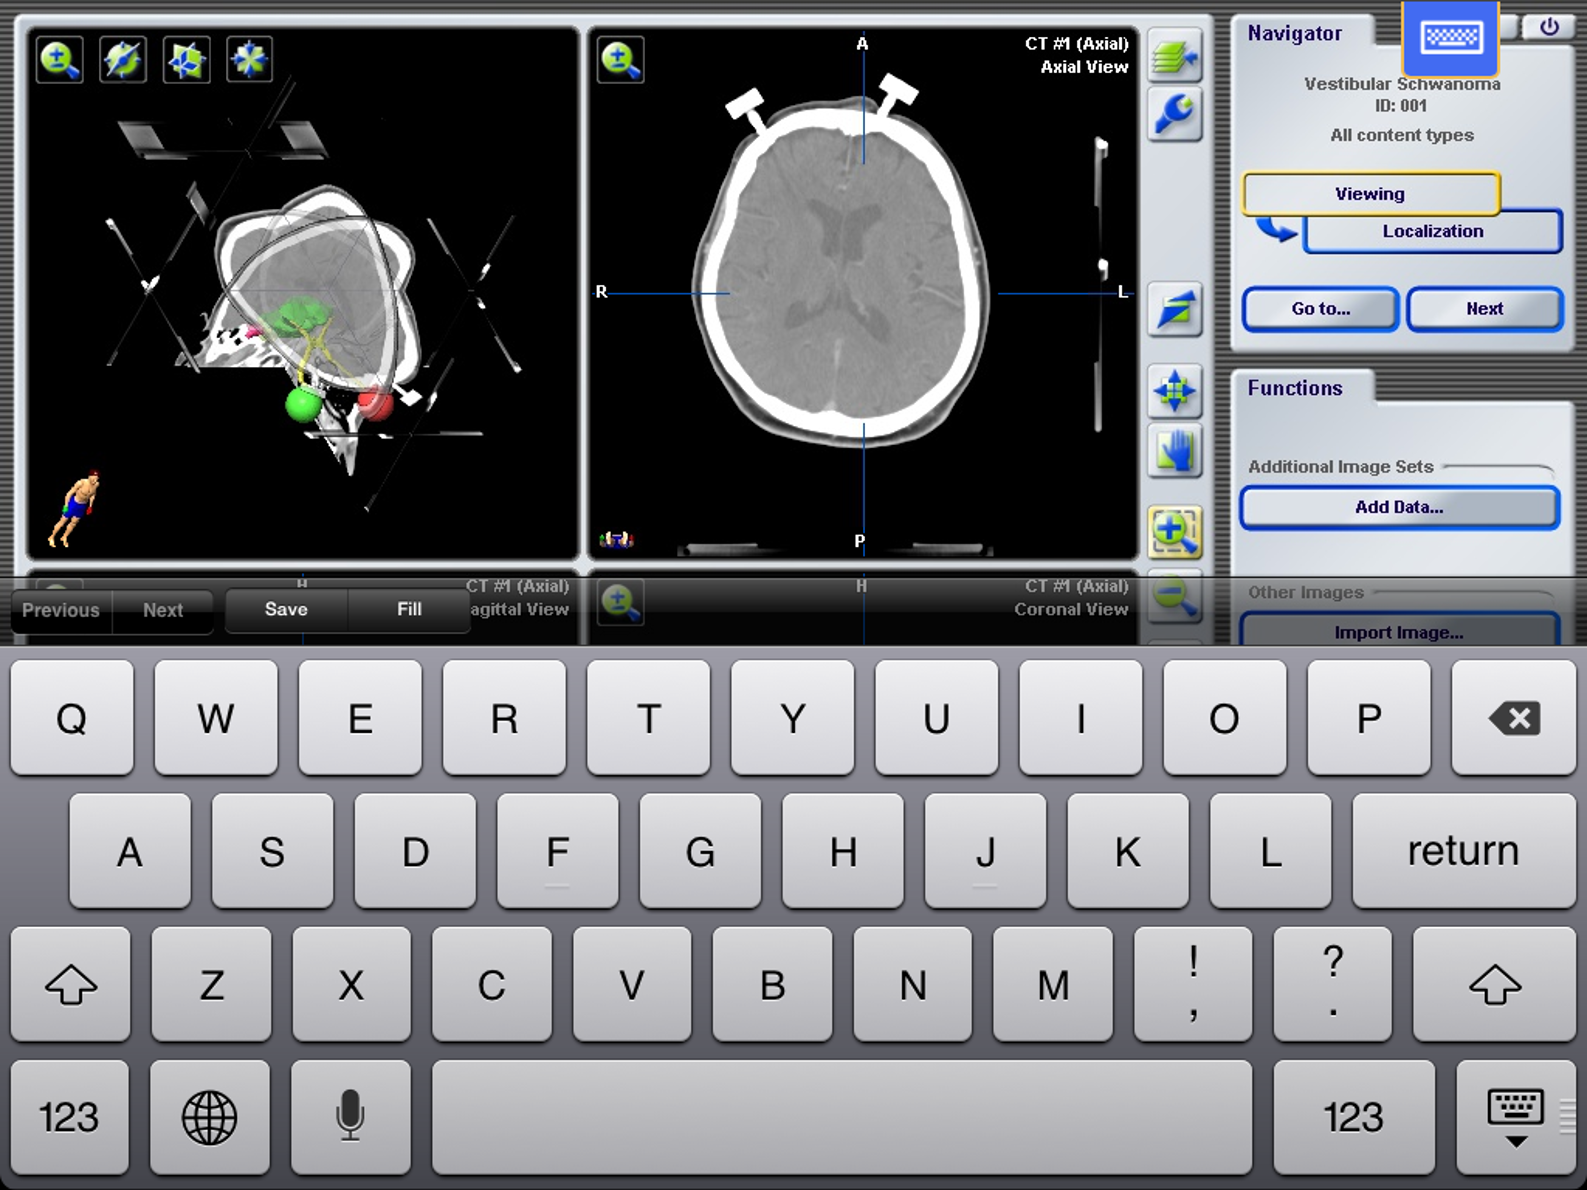Click the power icon in the top-right corner
The width and height of the screenshot is (1587, 1190).
(1549, 26)
